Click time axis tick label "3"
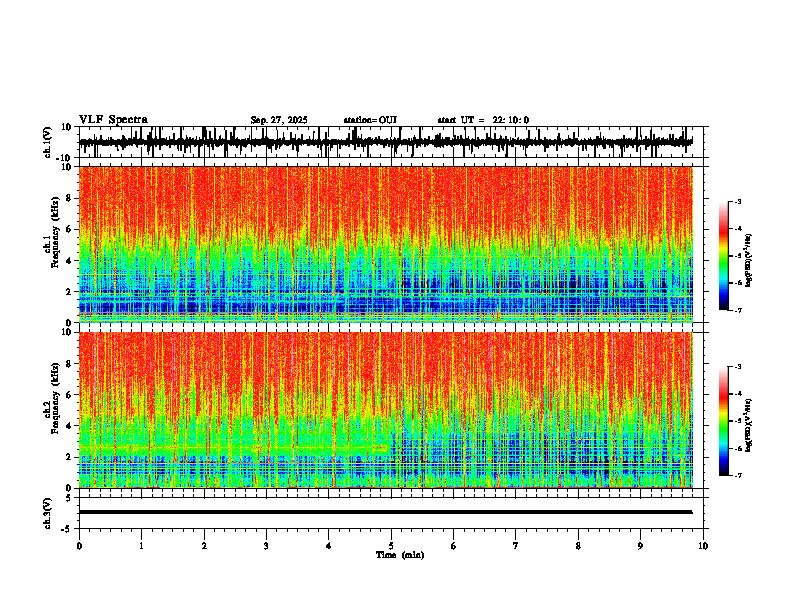Screen dimensions: 792x612 pyautogui.click(x=266, y=546)
